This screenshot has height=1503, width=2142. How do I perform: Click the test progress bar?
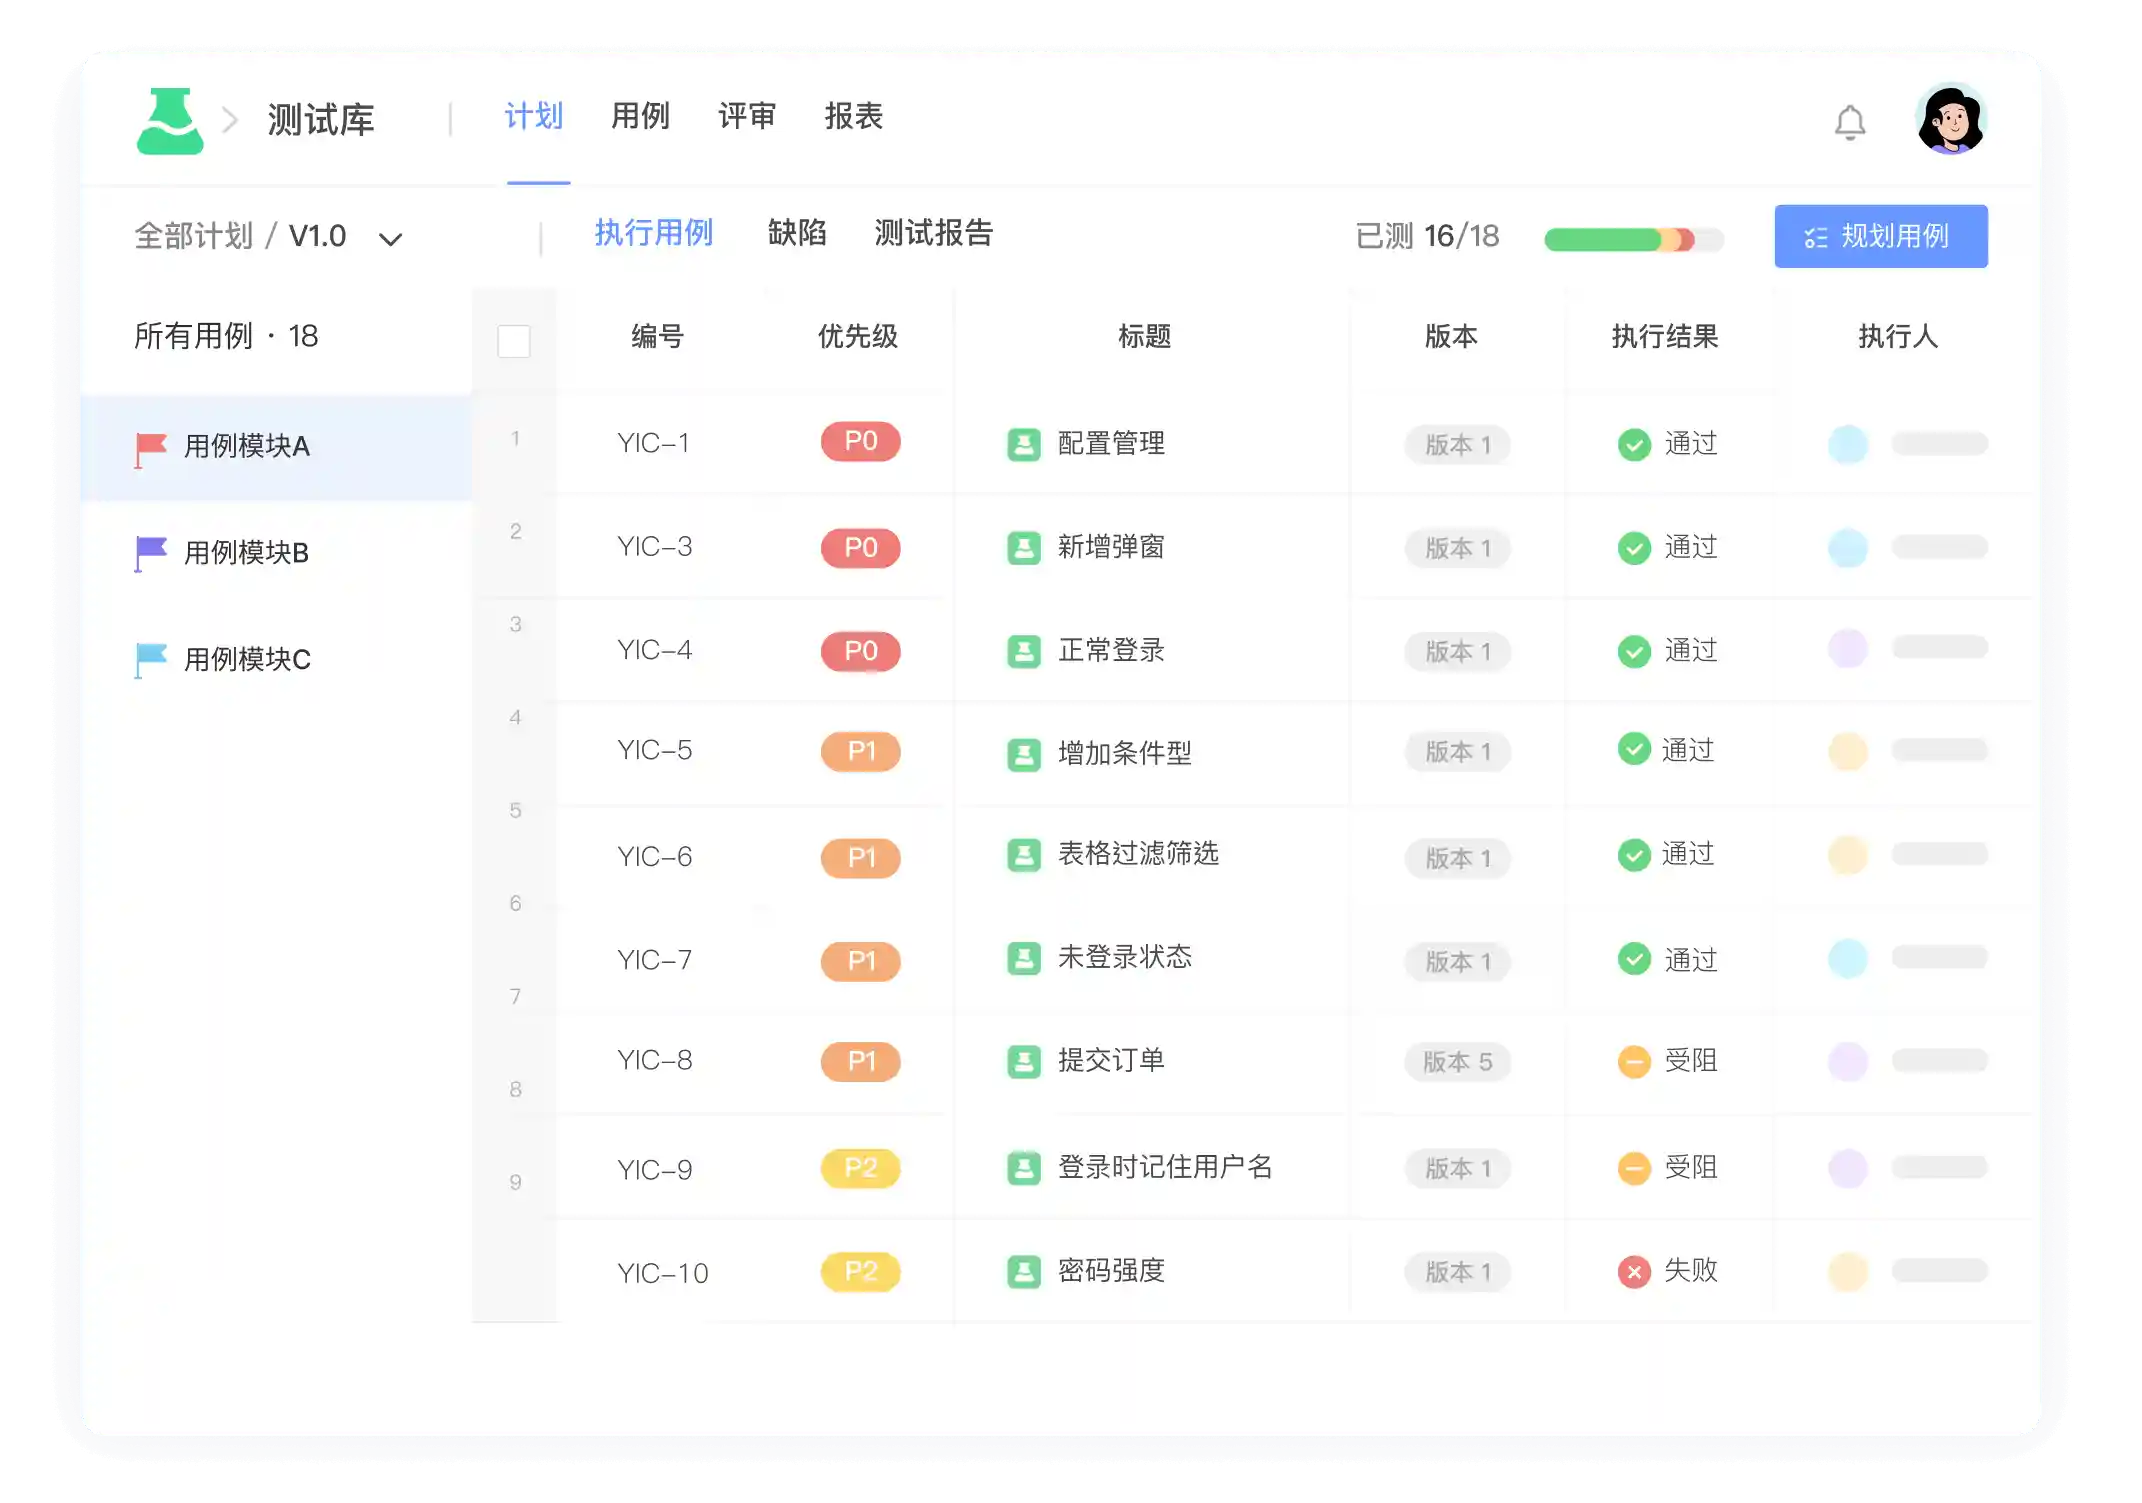(1634, 239)
